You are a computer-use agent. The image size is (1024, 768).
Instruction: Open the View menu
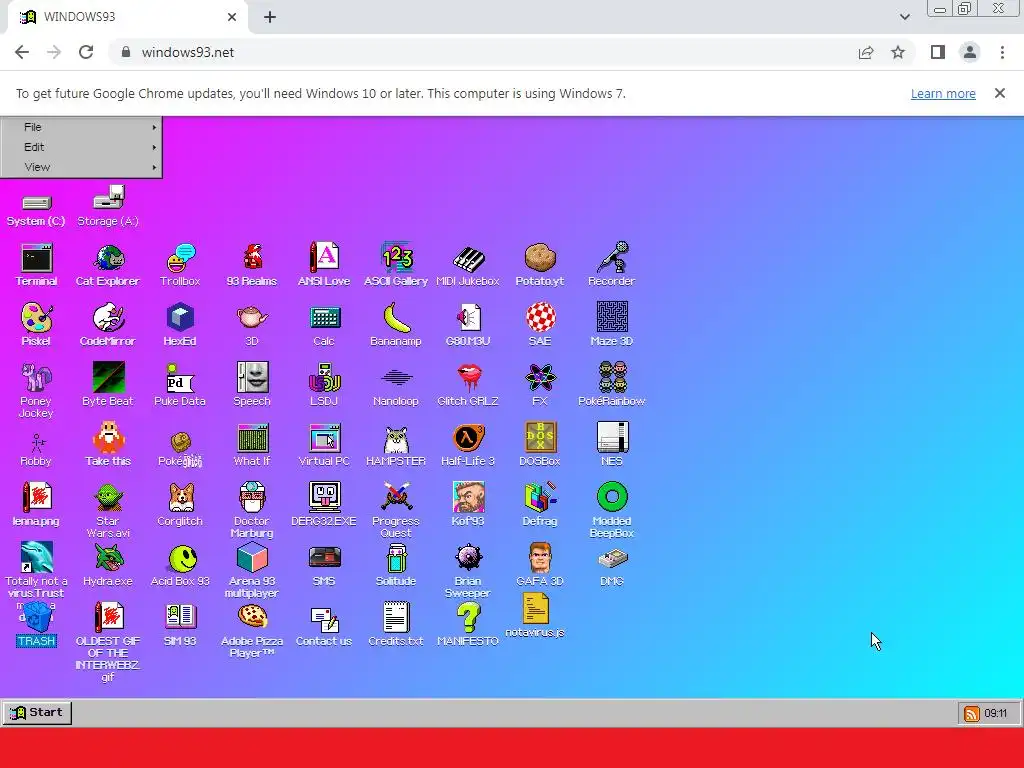point(81,167)
